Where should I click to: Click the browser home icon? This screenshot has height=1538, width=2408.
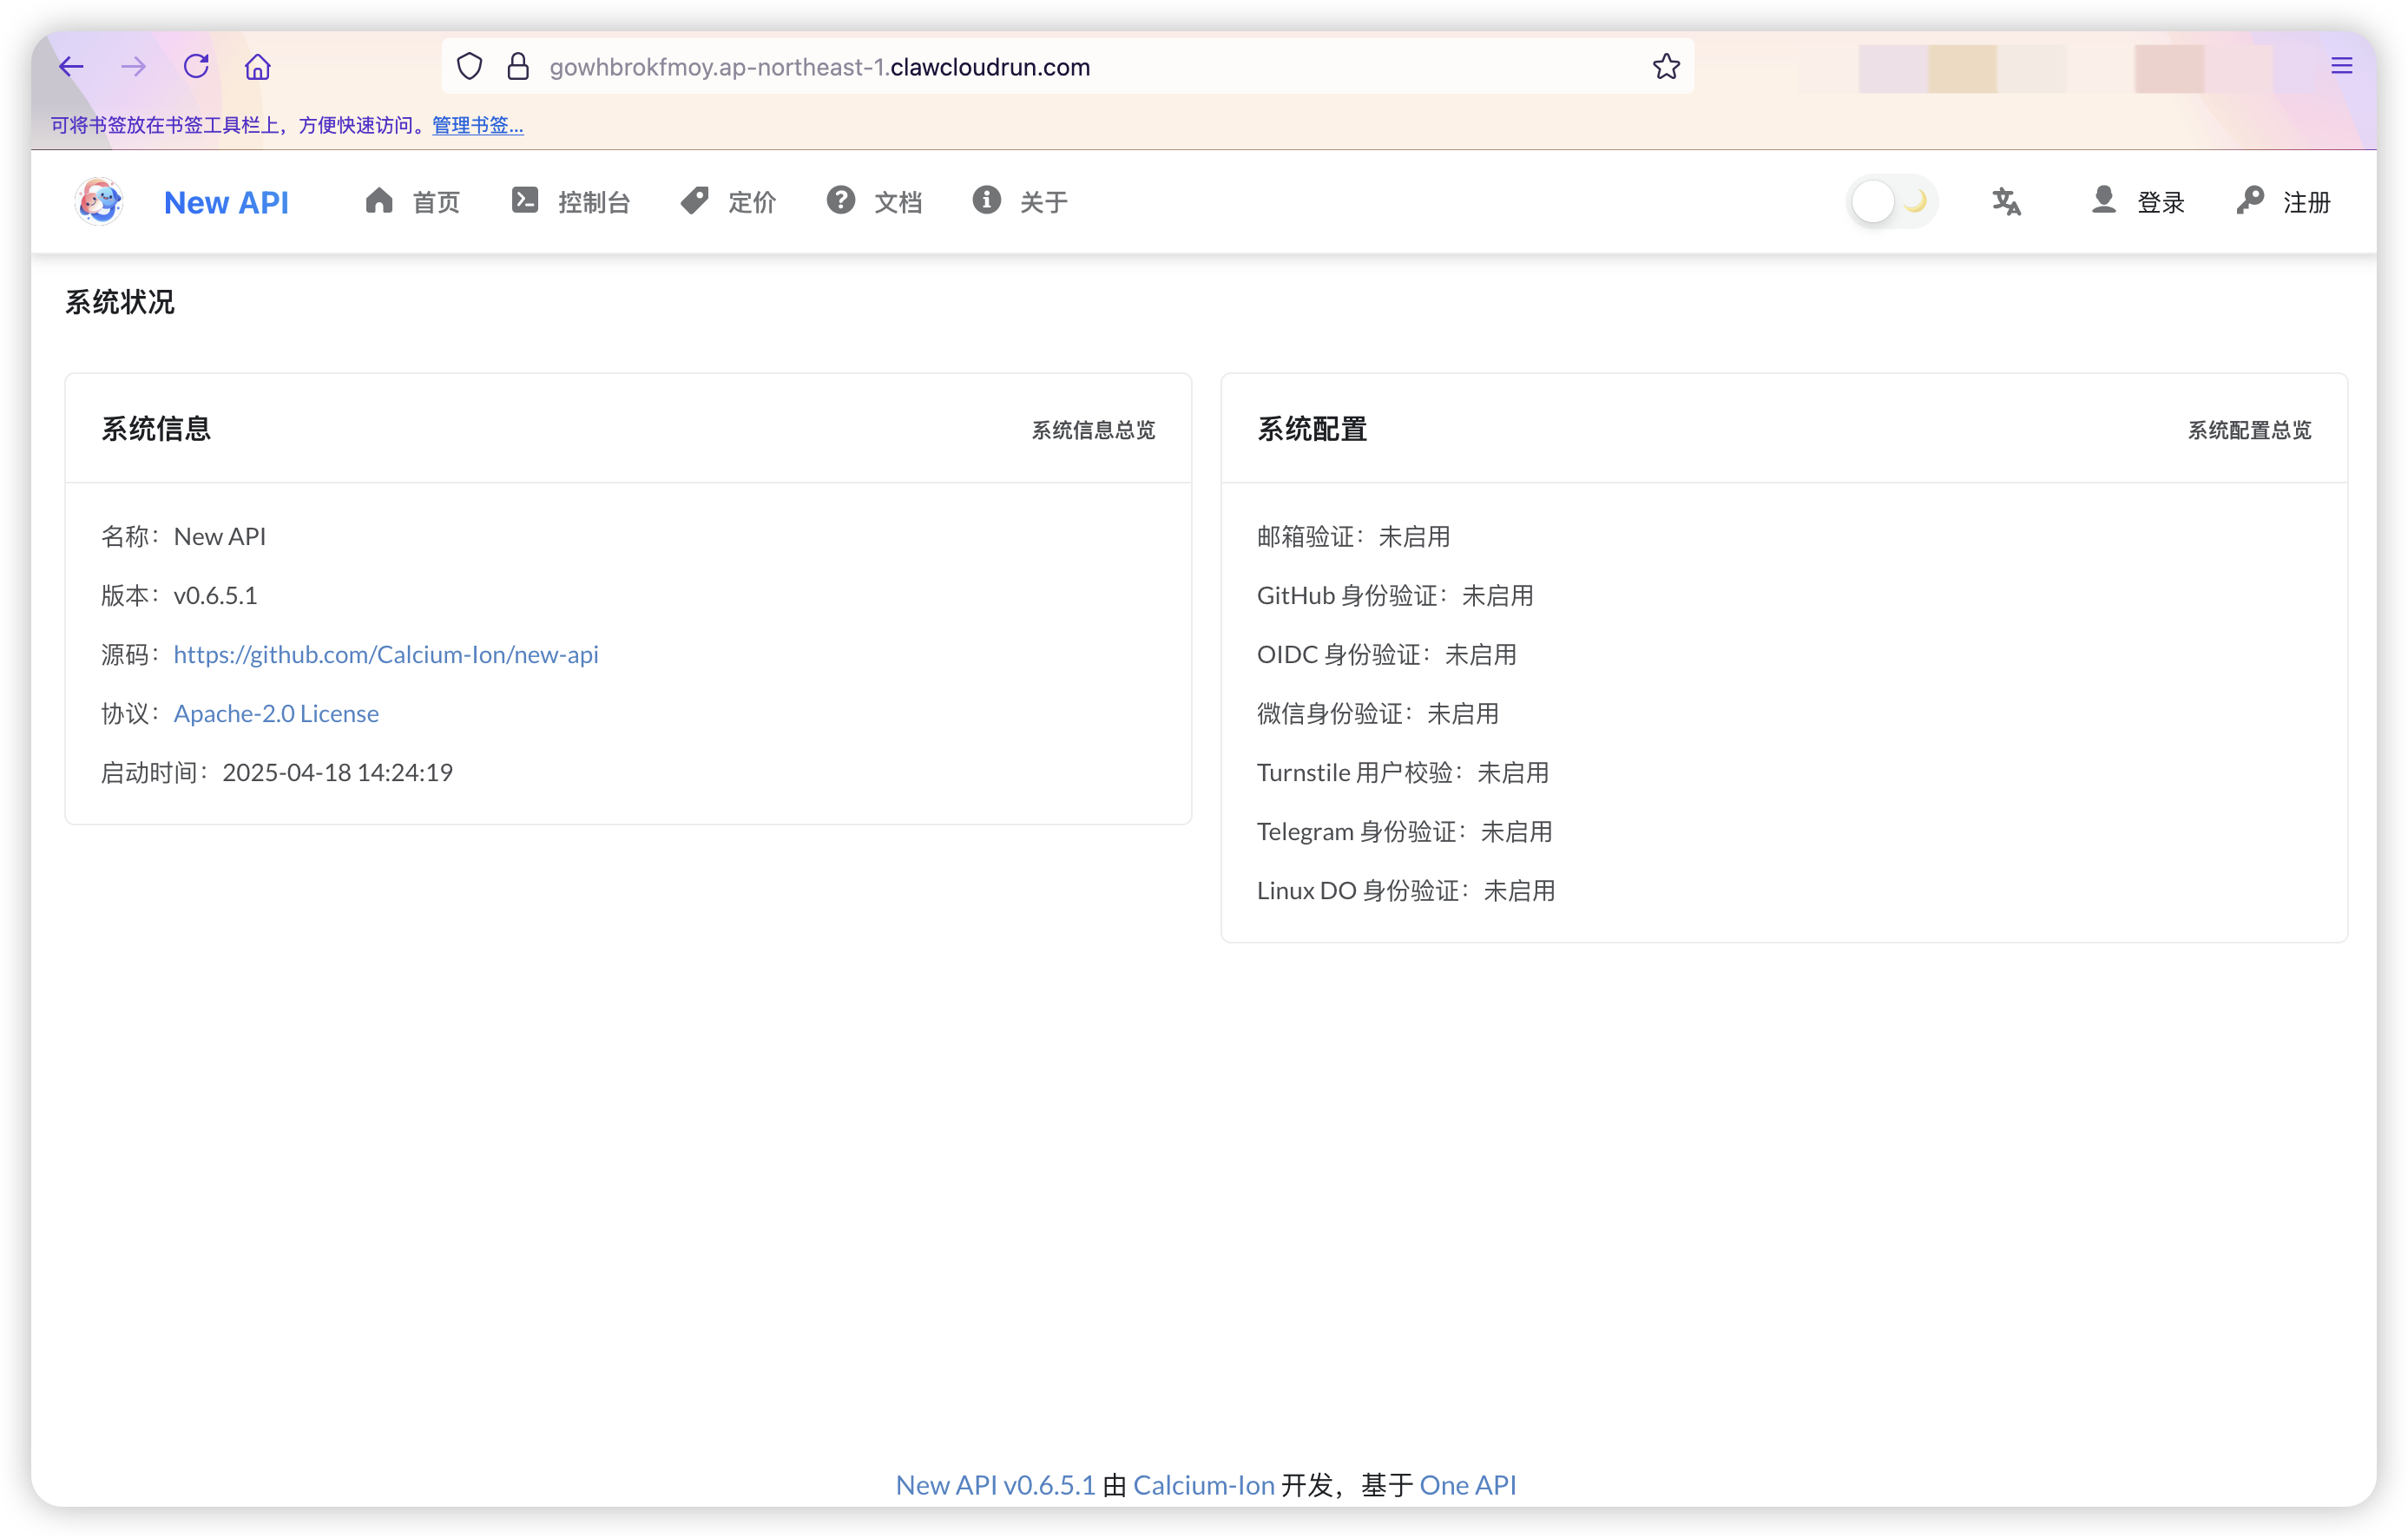[x=258, y=67]
